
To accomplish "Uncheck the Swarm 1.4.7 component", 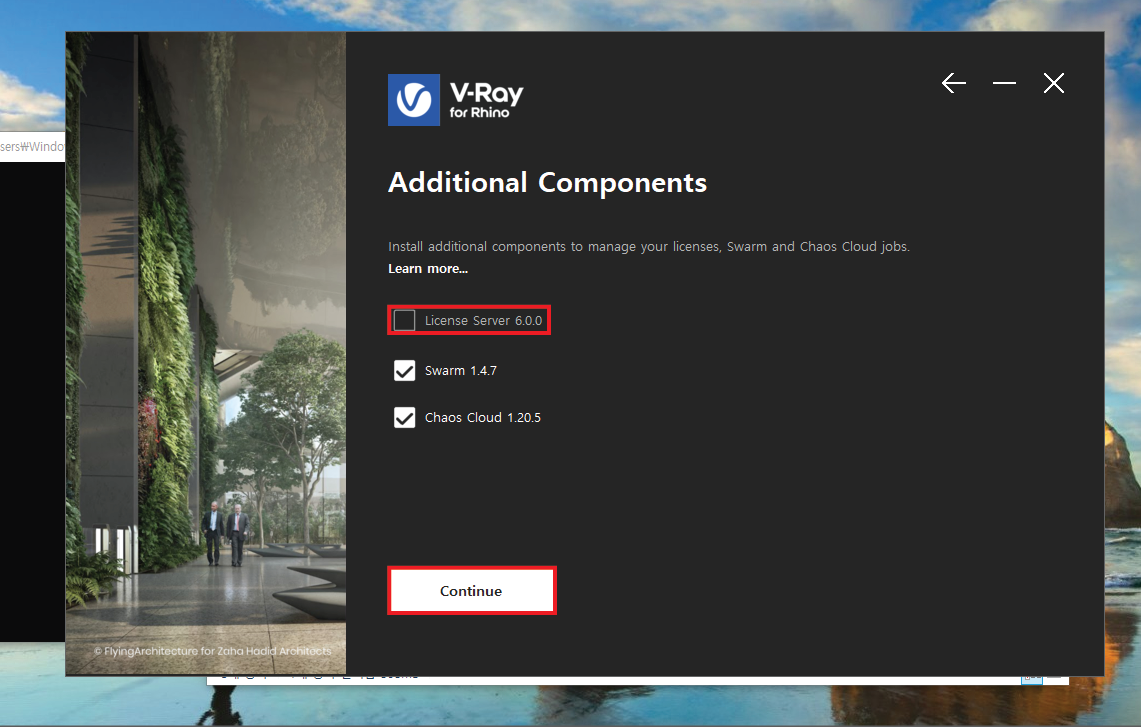I will [x=405, y=370].
